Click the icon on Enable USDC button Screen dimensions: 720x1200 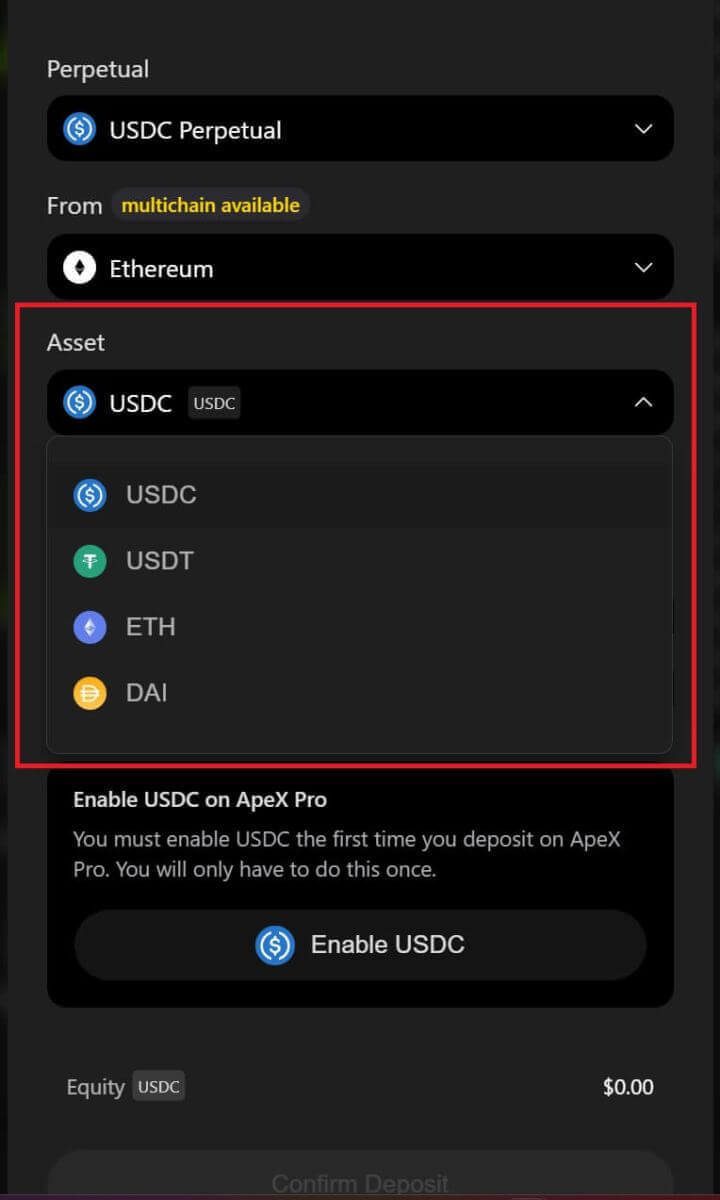tap(275, 945)
